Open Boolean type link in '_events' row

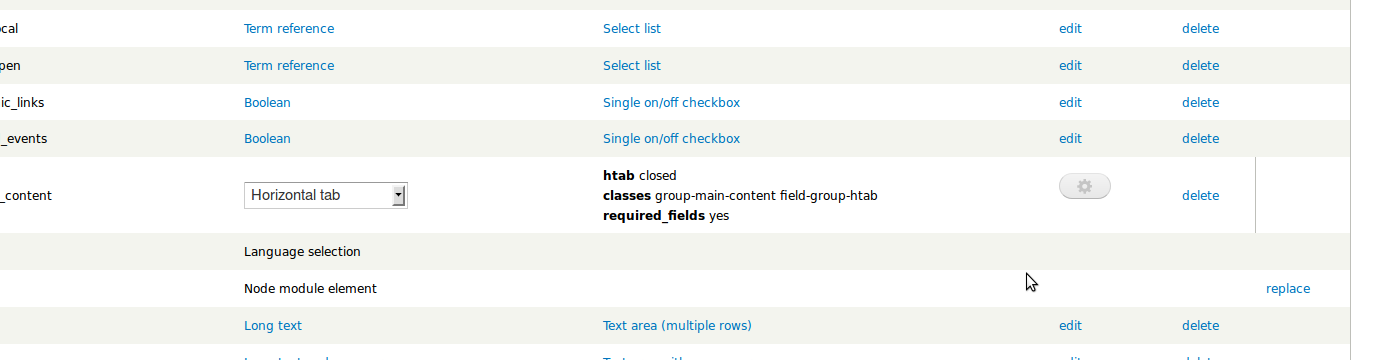(267, 139)
